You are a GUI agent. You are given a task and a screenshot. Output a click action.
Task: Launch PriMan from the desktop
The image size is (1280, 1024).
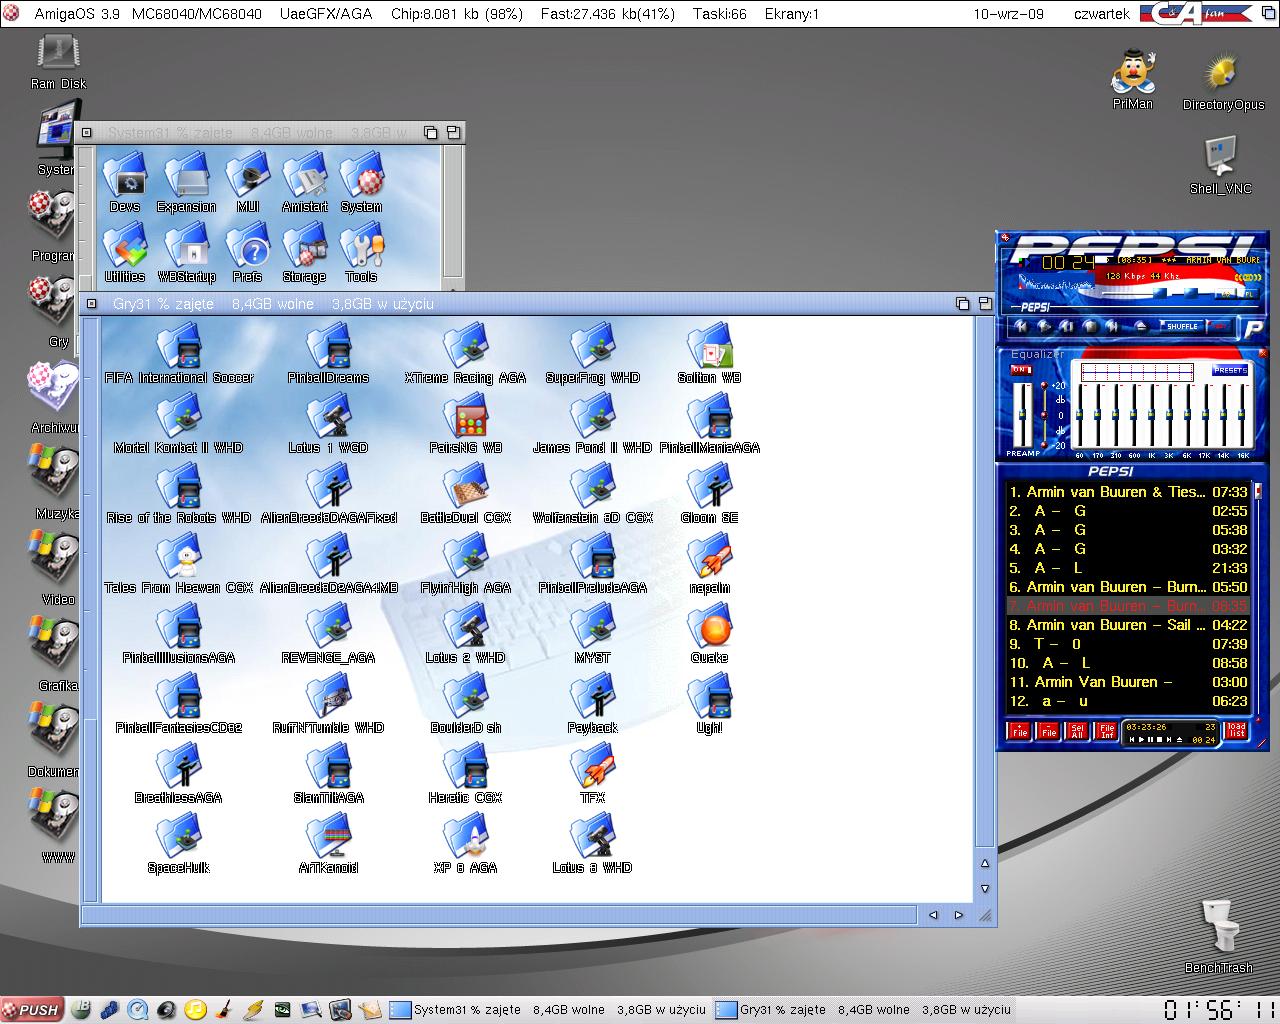pyautogui.click(x=1133, y=79)
